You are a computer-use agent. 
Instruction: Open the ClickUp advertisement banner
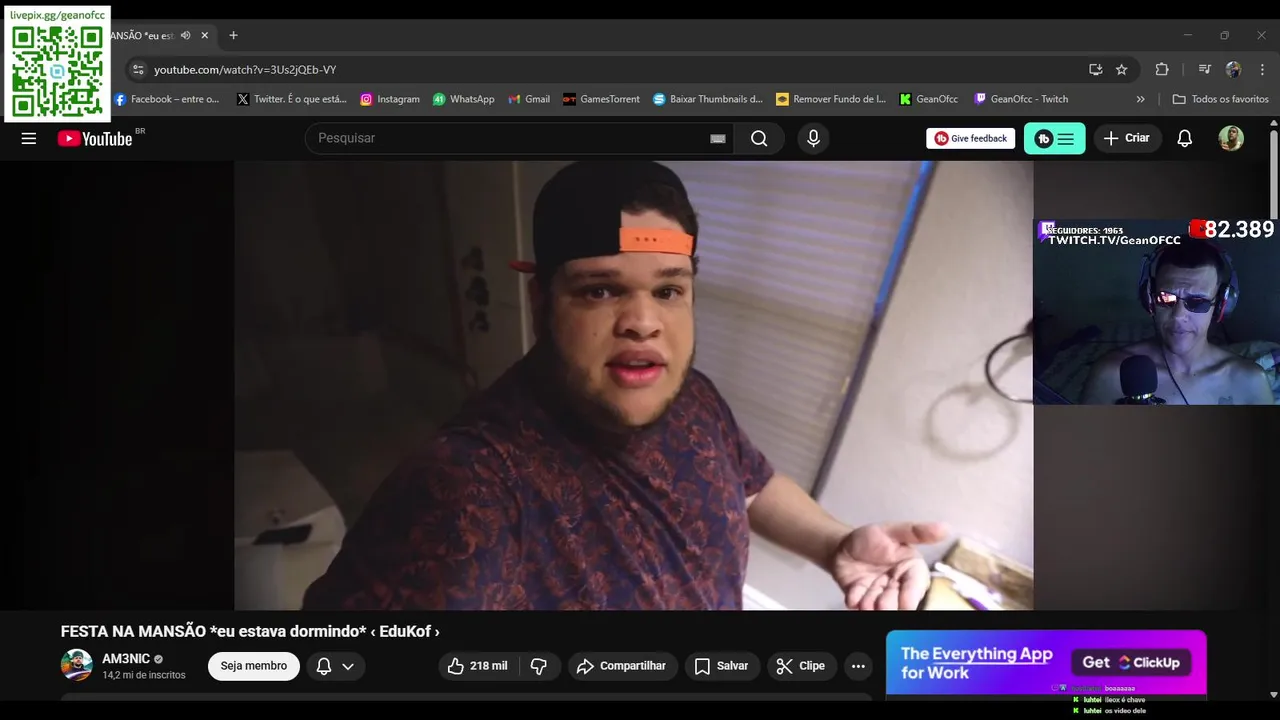tap(1046, 662)
